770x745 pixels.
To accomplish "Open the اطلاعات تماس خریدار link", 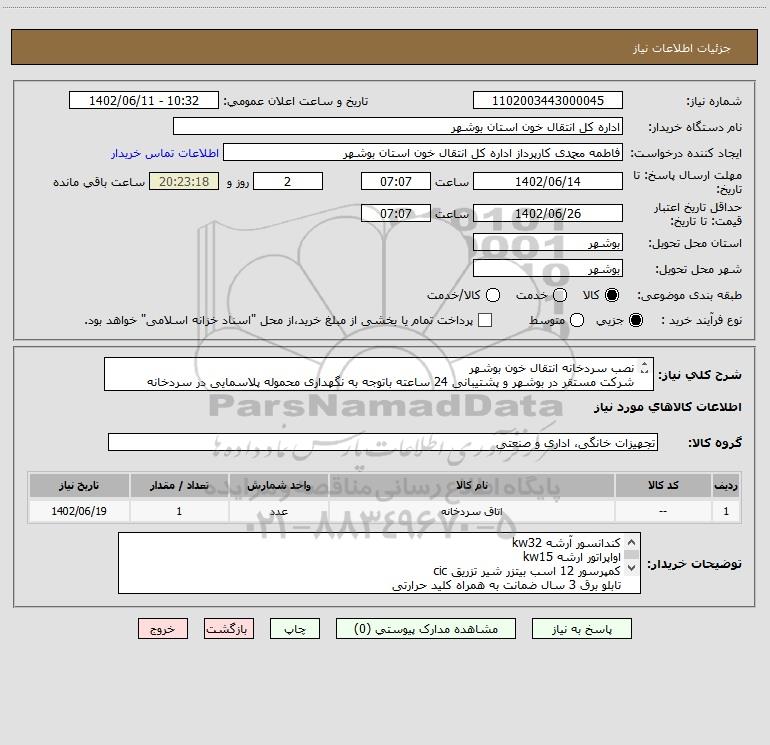I will pyautogui.click(x=165, y=153).
